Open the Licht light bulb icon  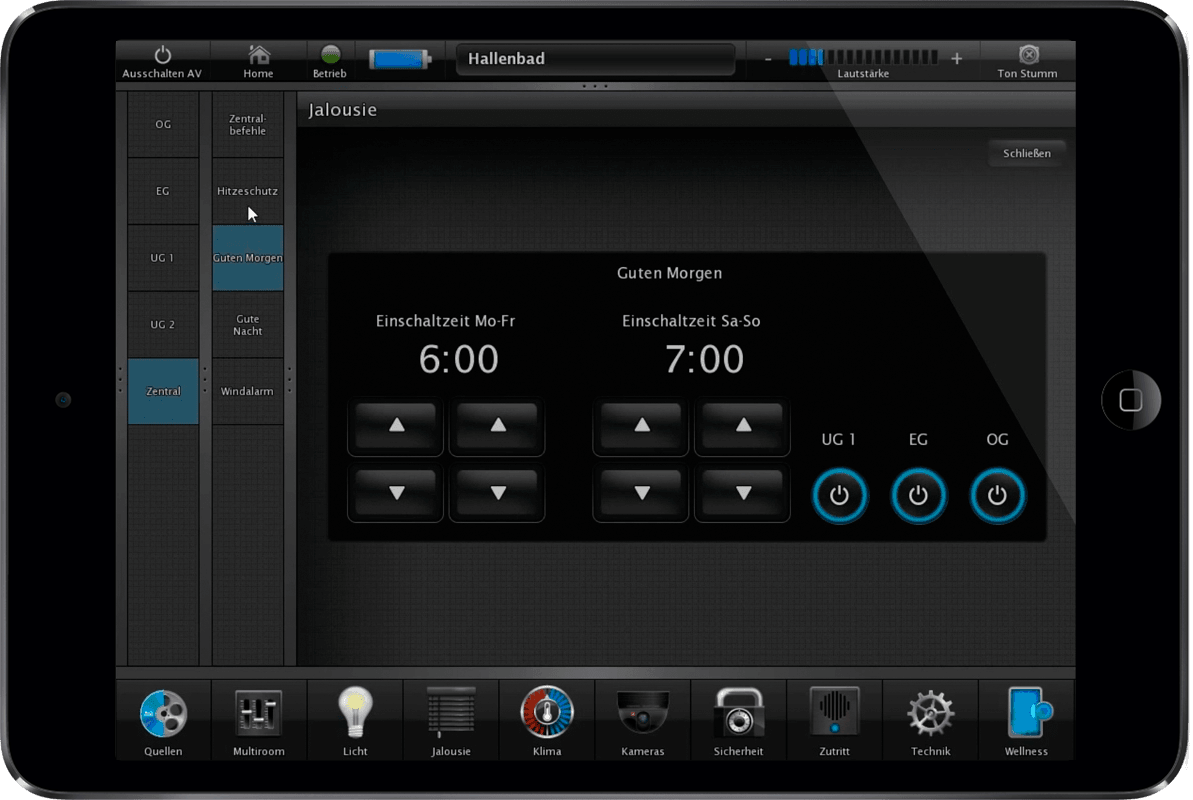(354, 714)
